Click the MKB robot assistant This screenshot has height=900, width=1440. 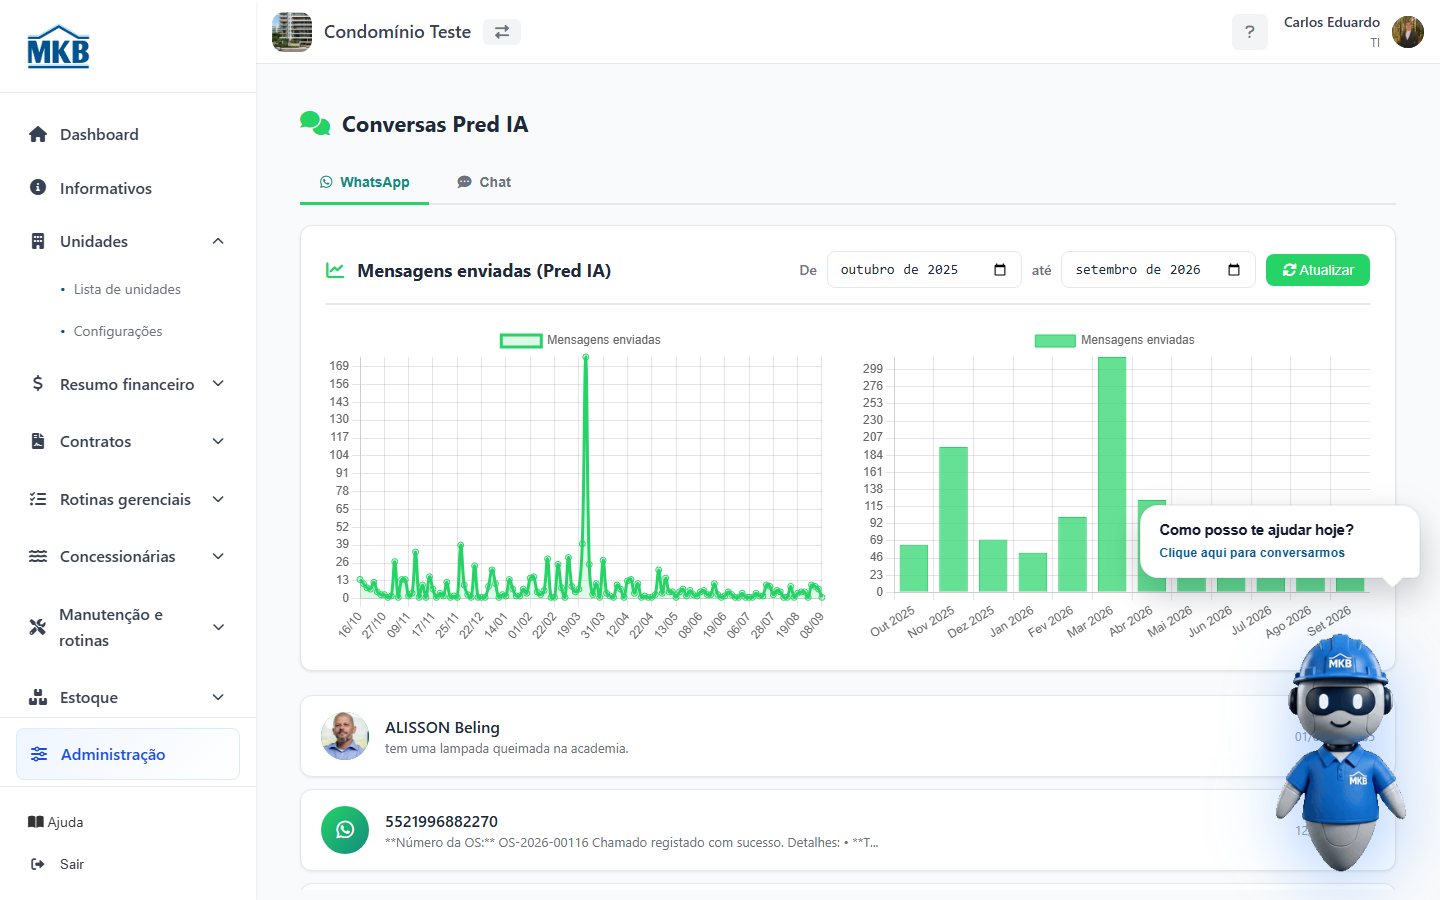point(1340,752)
